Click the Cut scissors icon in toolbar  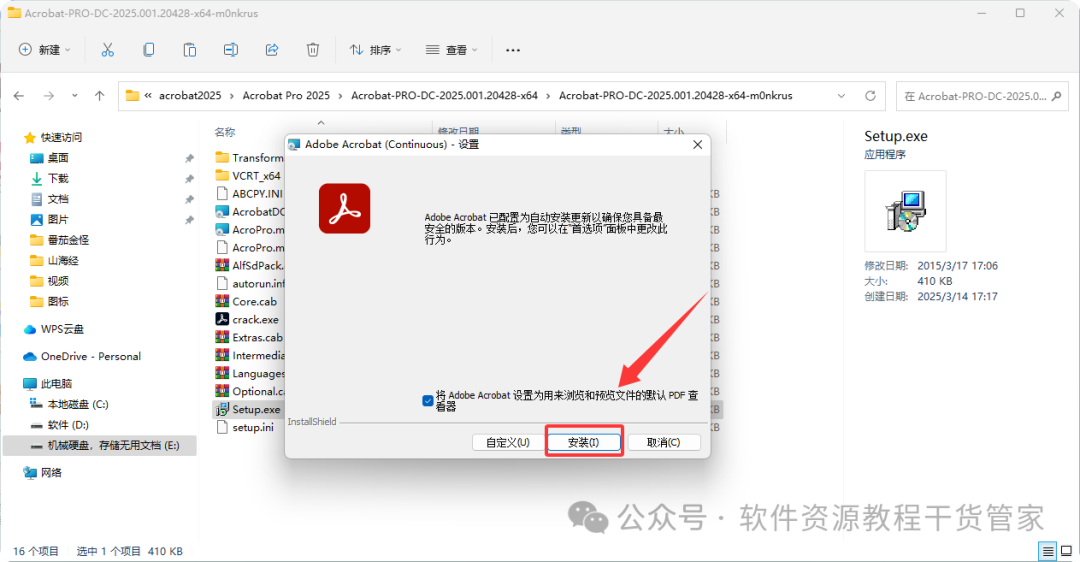[x=107, y=50]
